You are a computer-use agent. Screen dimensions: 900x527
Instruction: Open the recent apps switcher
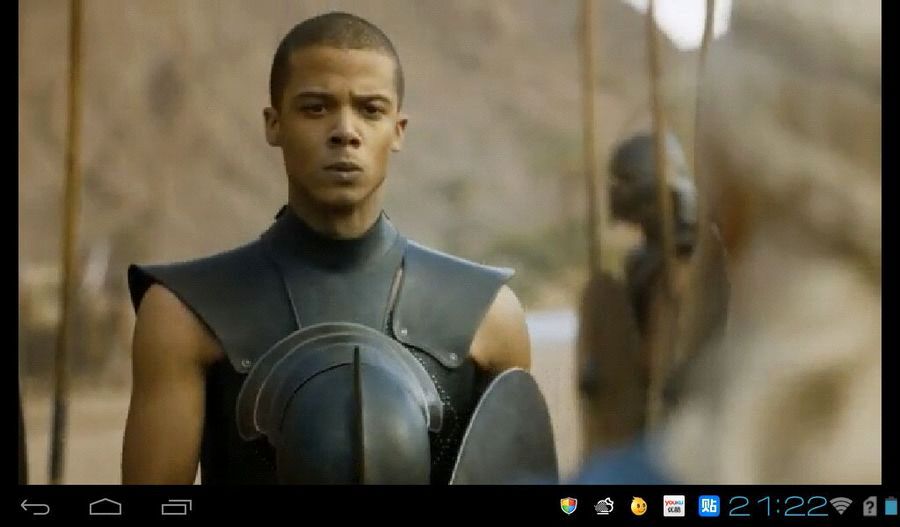[x=176, y=506]
